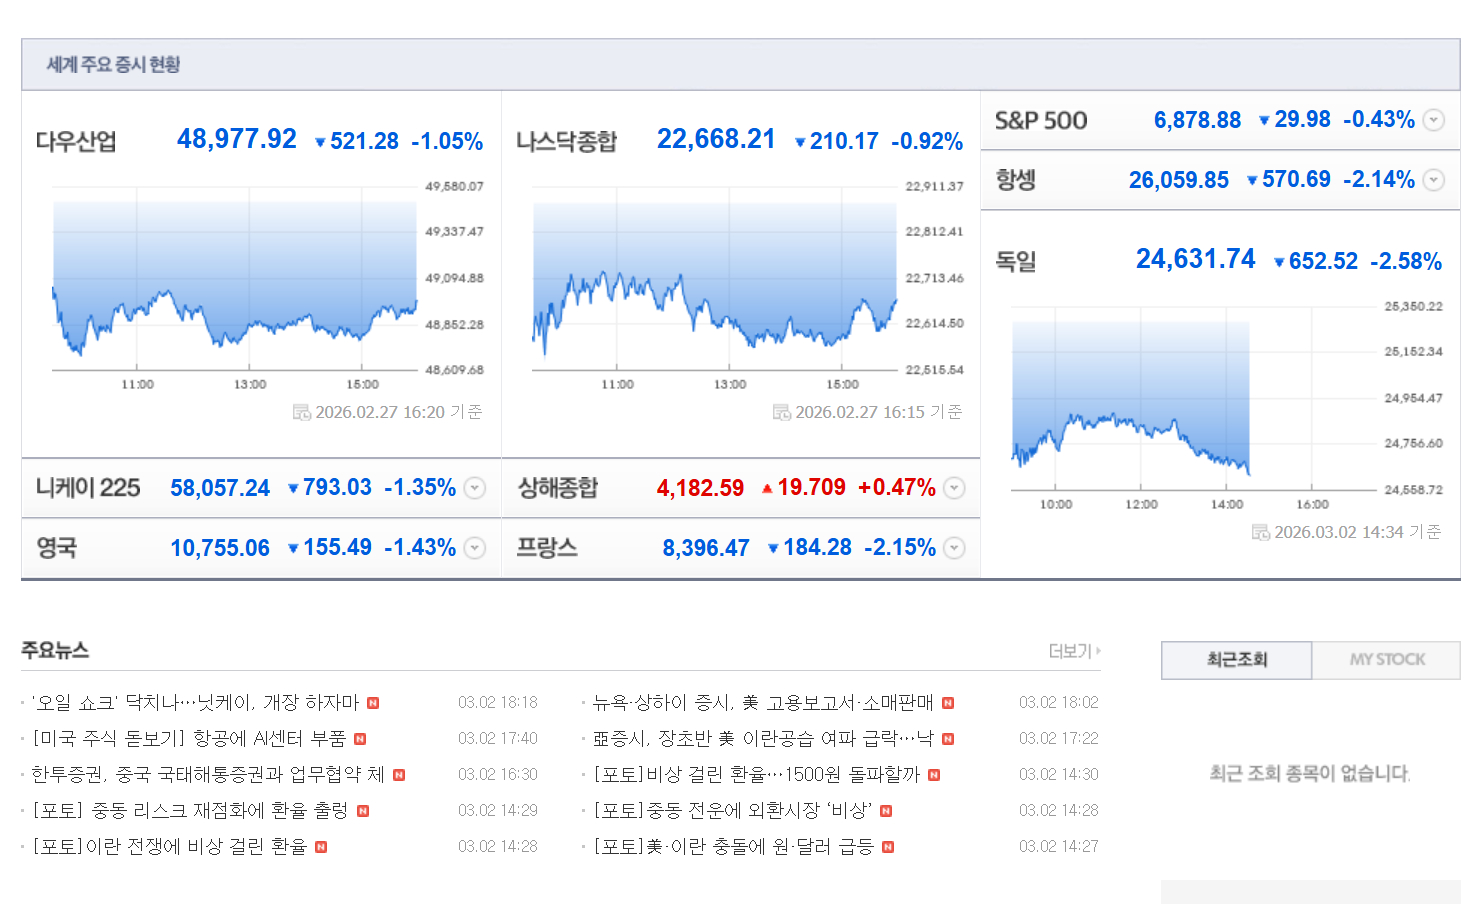
Task: Click the calendar icon under the 독일 chart
Action: point(1260,532)
